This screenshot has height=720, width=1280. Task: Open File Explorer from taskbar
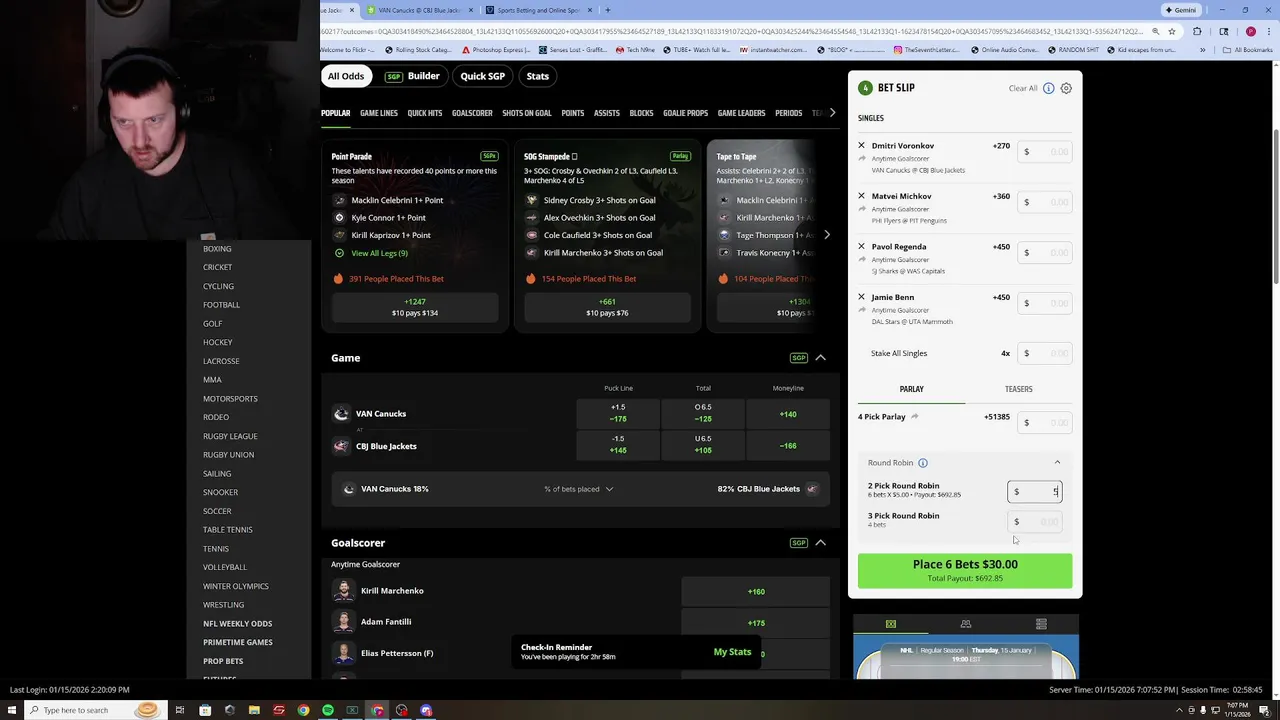(x=254, y=710)
